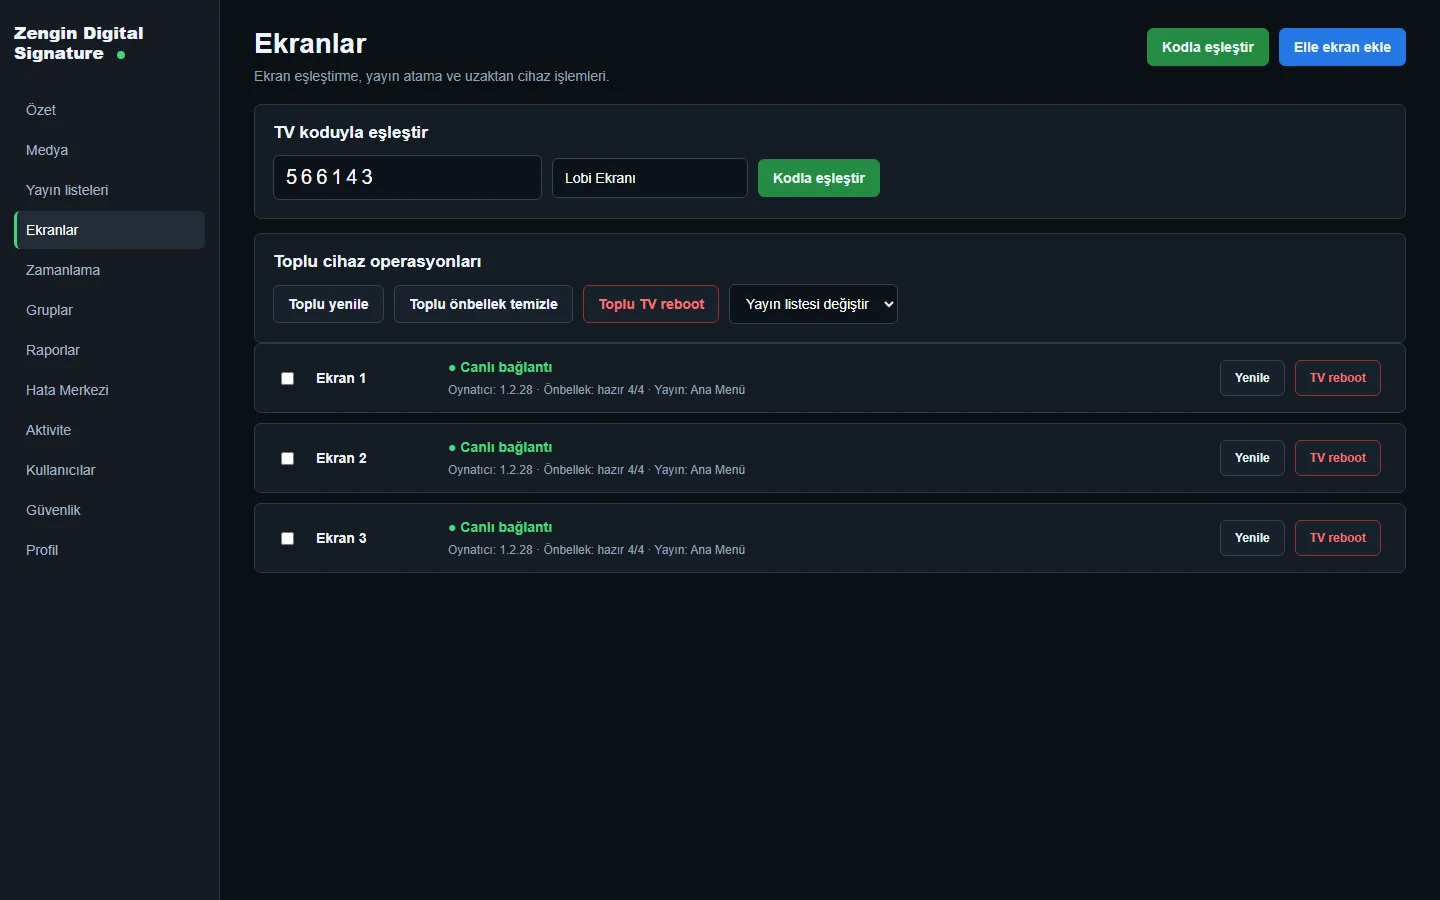Click Yenile for Ekran 1
Screen dimensions: 1440x900
(1252, 378)
